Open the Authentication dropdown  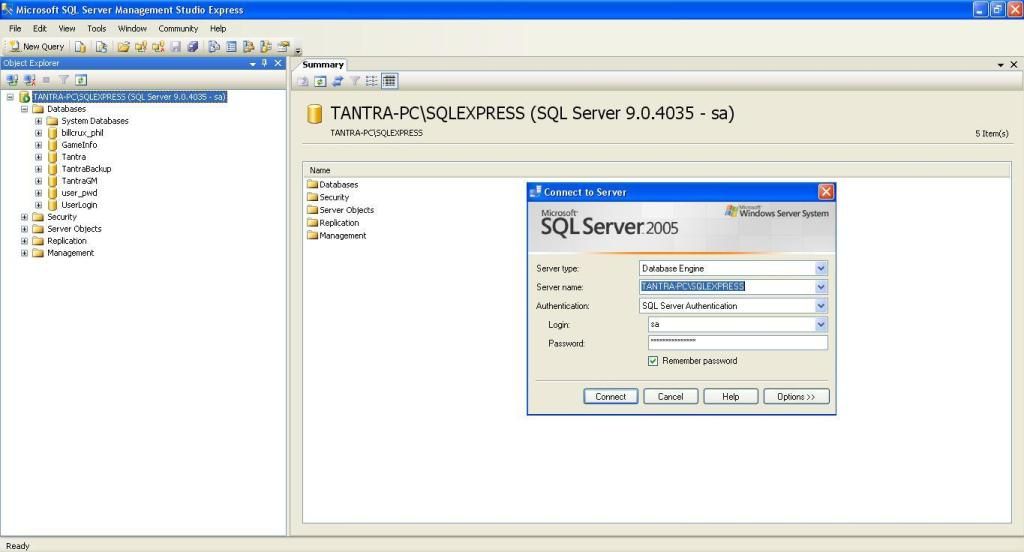[x=821, y=306]
